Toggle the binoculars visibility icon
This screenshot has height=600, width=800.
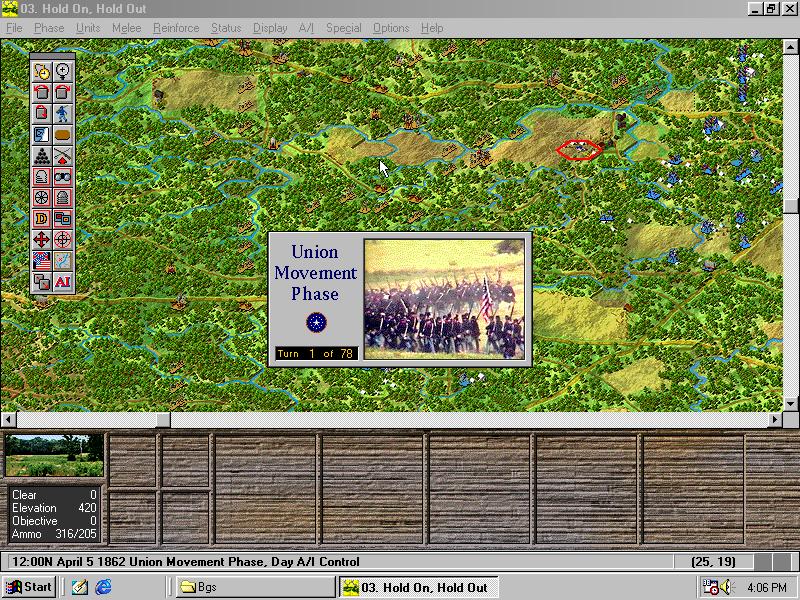click(x=63, y=176)
